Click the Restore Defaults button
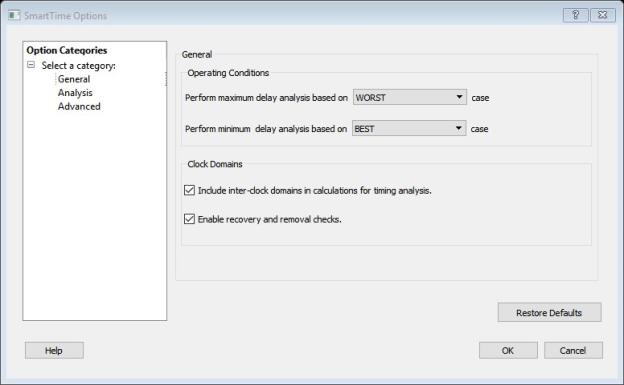624x385 pixels. [x=549, y=313]
